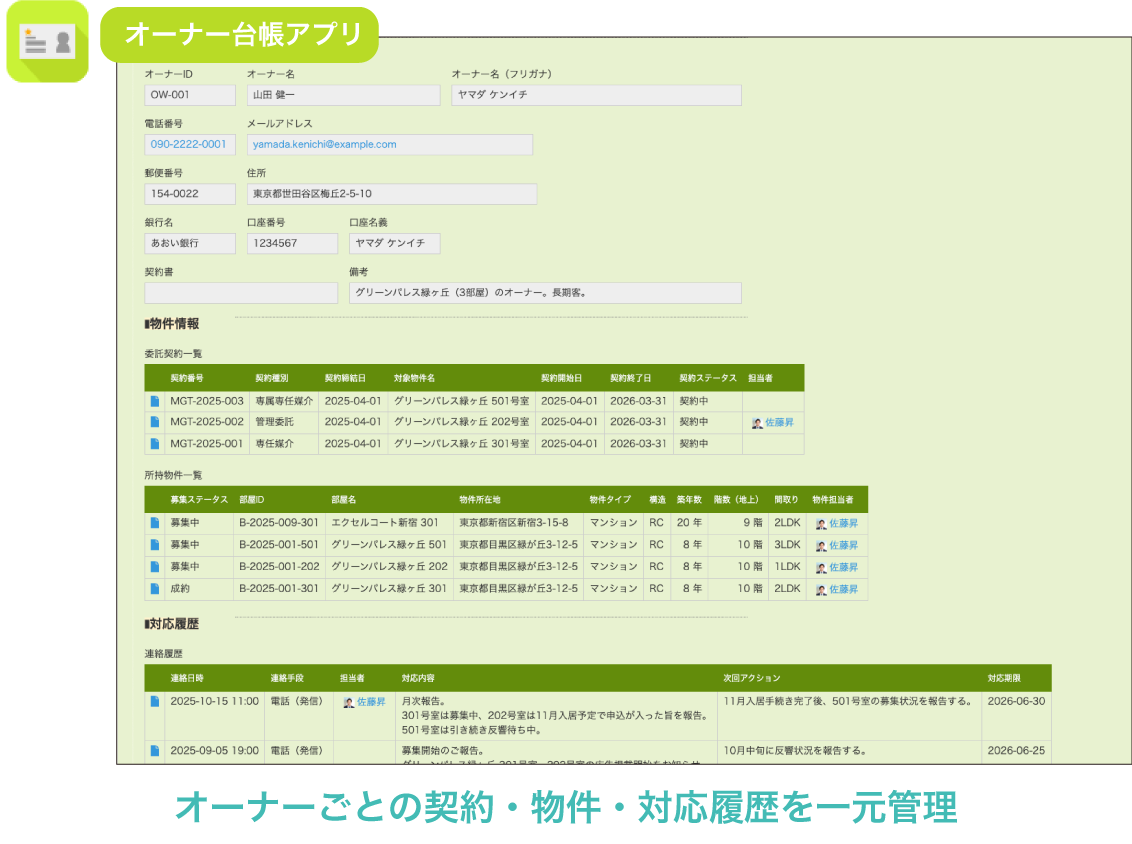Select cell 専属専任媒介 in contract table
1132x844 pixels.
coord(284,401)
